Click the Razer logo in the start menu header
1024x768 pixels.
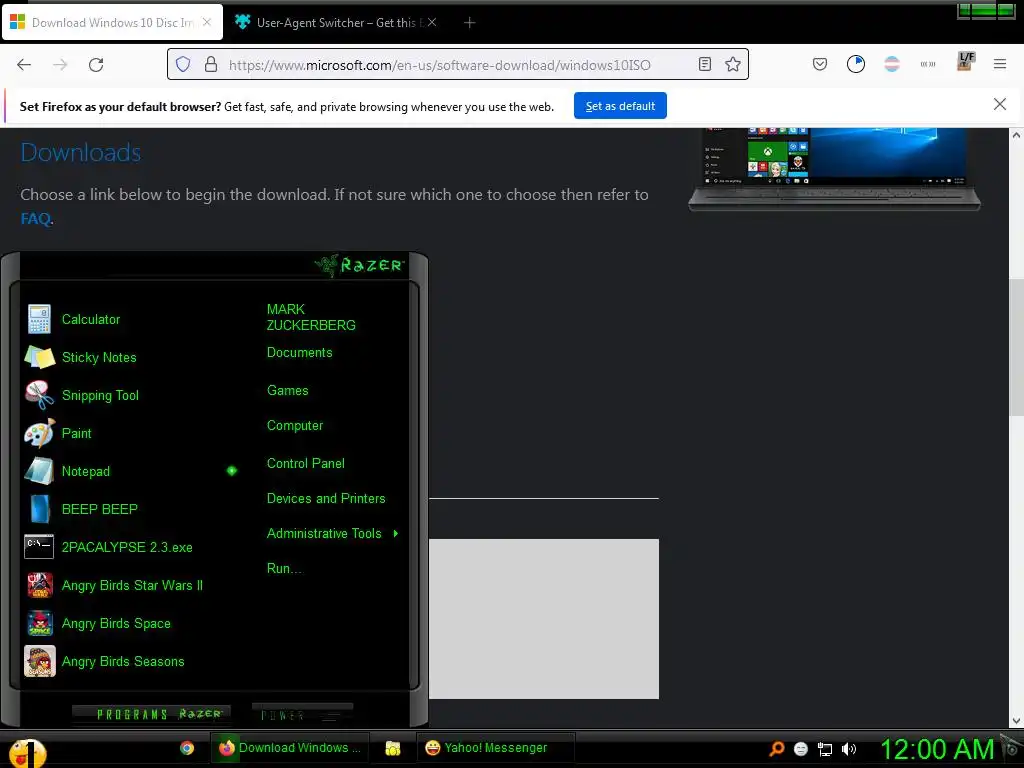[359, 265]
